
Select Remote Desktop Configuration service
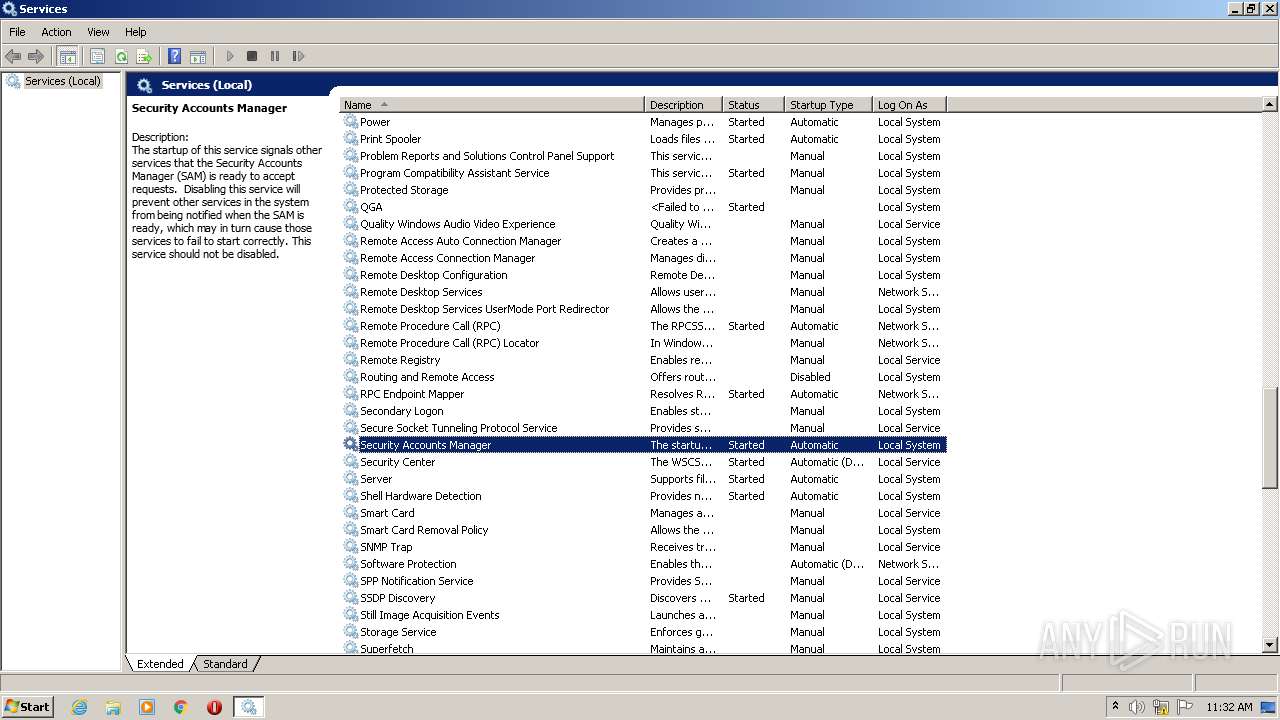pos(643,275)
